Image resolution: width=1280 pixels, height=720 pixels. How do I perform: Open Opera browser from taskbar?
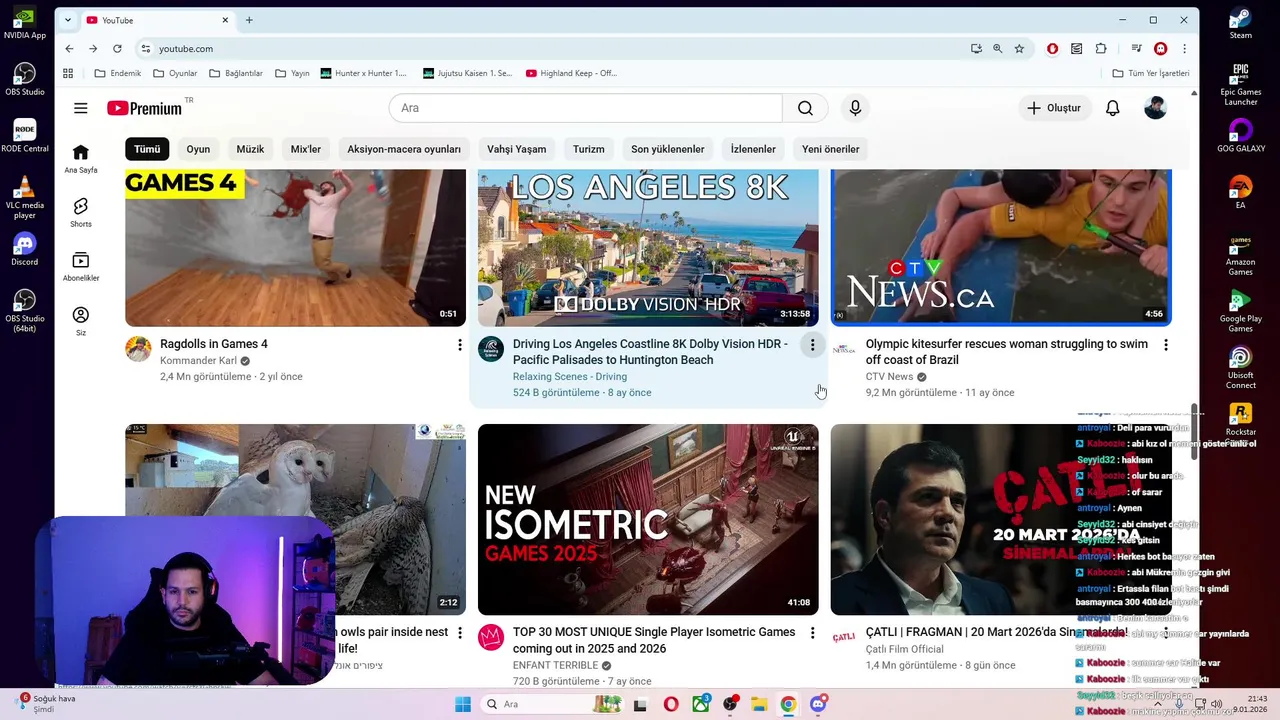pos(671,704)
